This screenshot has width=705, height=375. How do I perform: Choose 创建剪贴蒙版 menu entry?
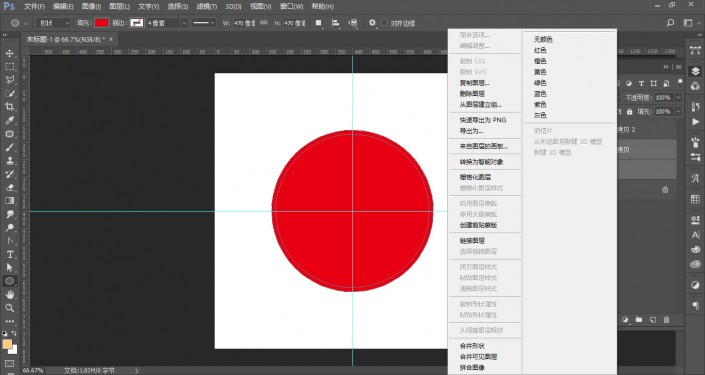coord(478,225)
